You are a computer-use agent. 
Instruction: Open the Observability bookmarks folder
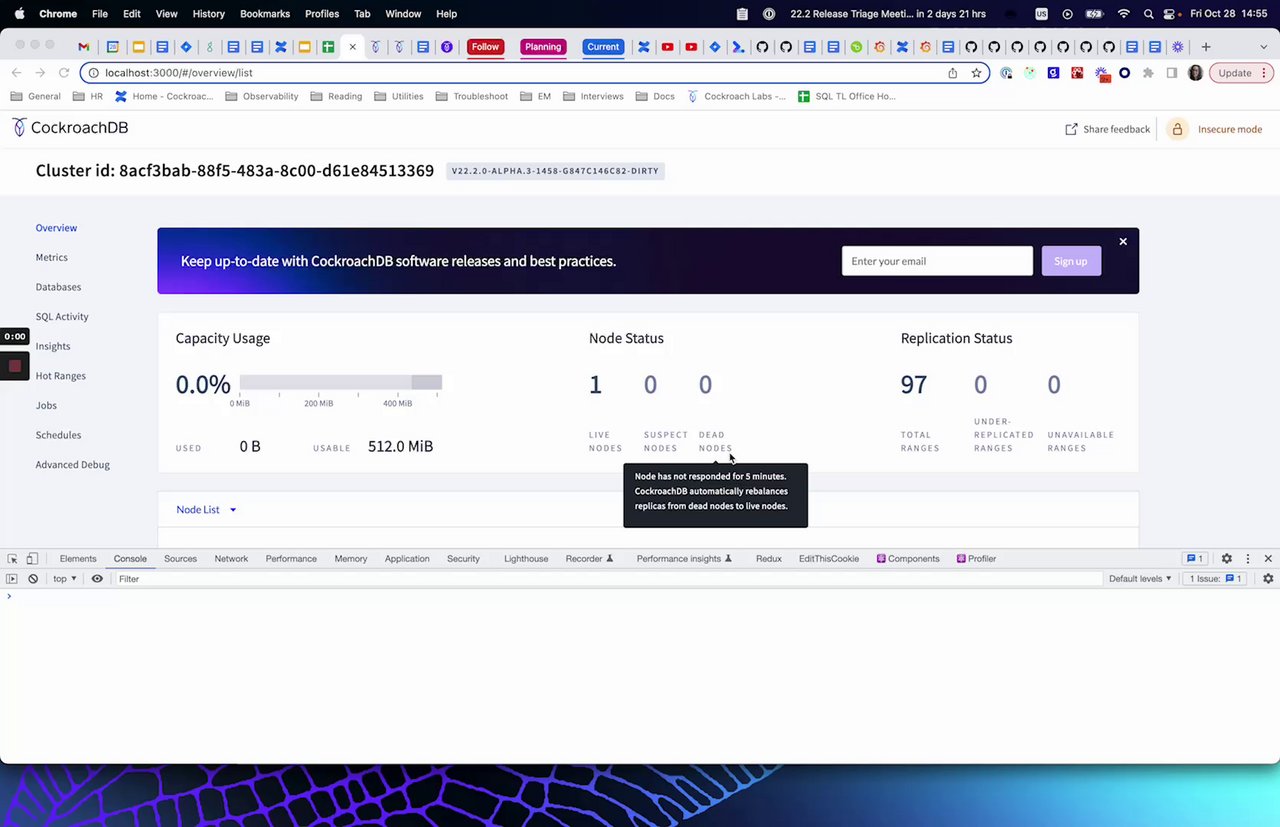[x=262, y=97]
